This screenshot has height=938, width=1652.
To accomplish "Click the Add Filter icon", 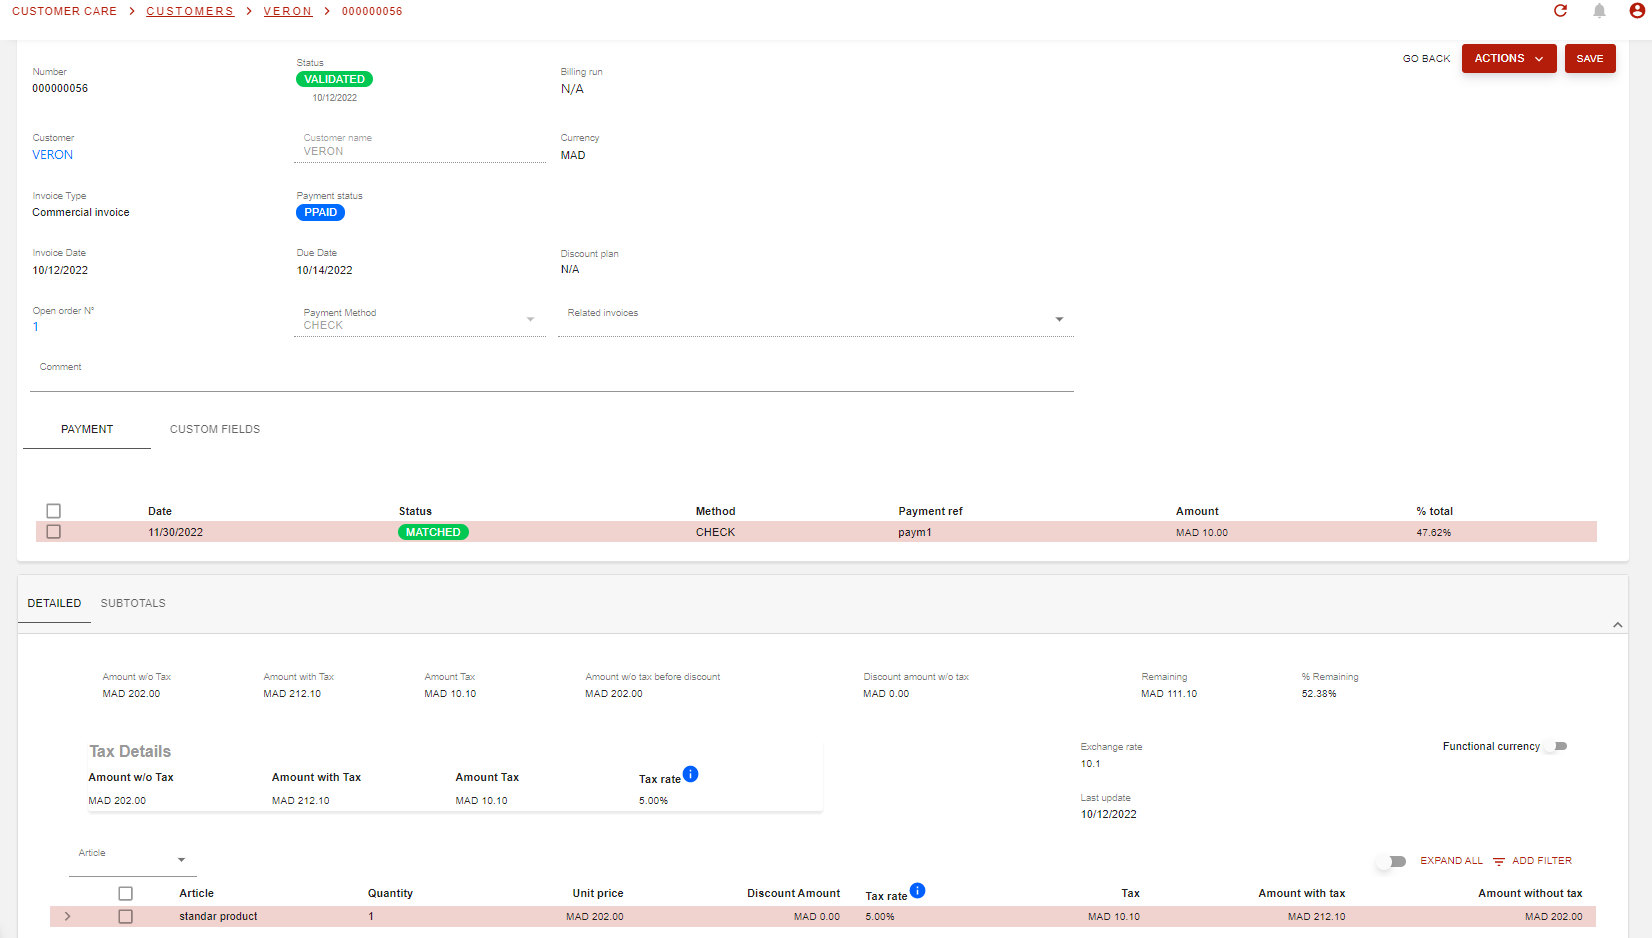I will click(x=1499, y=861).
